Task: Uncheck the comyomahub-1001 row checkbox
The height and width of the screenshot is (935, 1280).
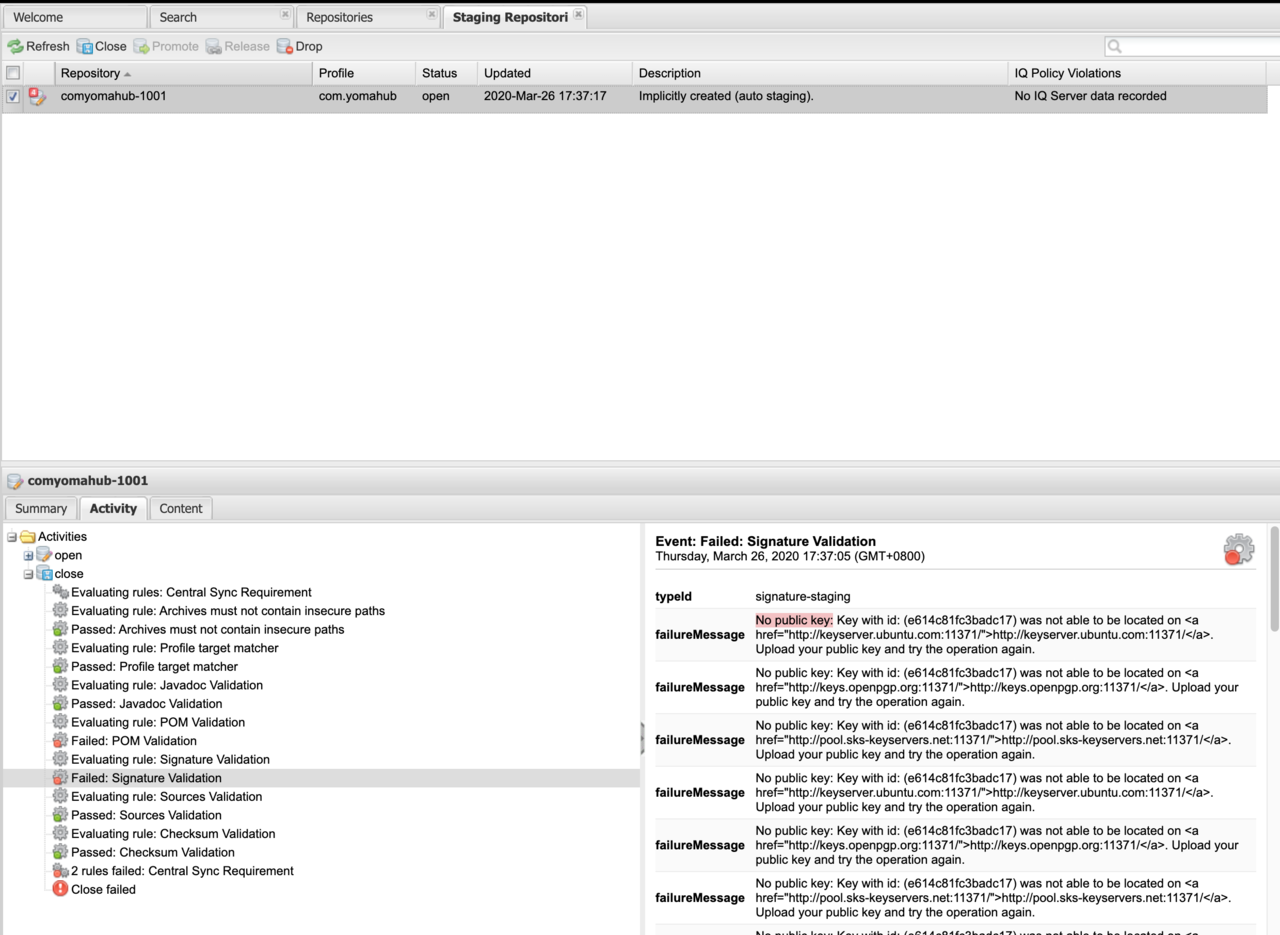Action: (13, 97)
